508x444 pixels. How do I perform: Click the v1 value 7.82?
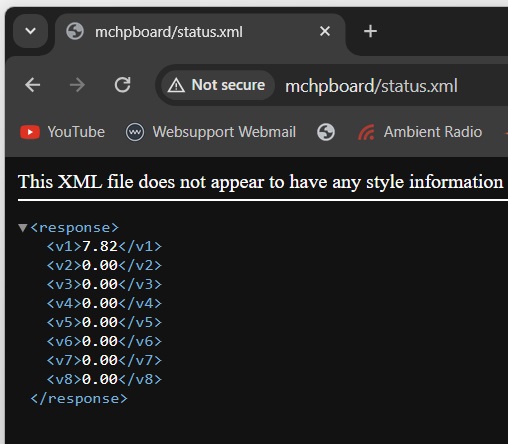(100, 247)
